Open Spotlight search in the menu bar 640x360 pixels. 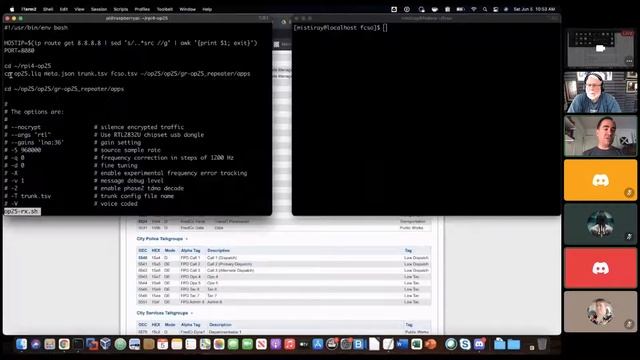(x=485, y=9)
